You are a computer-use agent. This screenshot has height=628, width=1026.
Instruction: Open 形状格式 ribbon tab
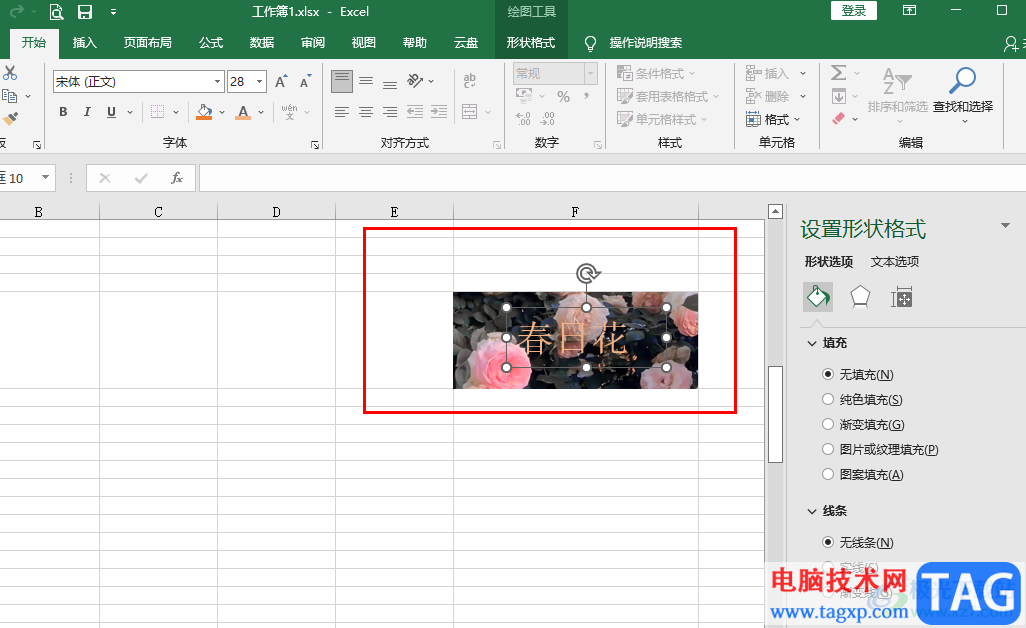click(x=531, y=43)
